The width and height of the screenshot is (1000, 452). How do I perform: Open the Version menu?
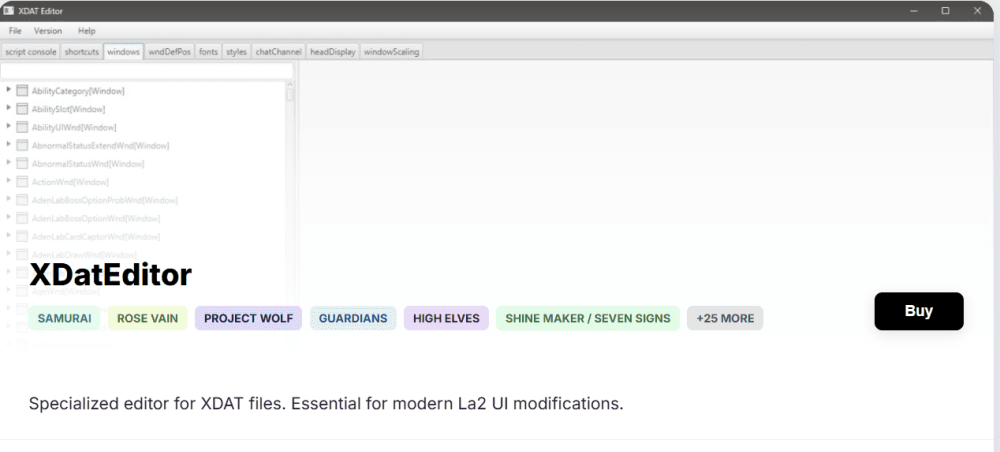(48, 31)
